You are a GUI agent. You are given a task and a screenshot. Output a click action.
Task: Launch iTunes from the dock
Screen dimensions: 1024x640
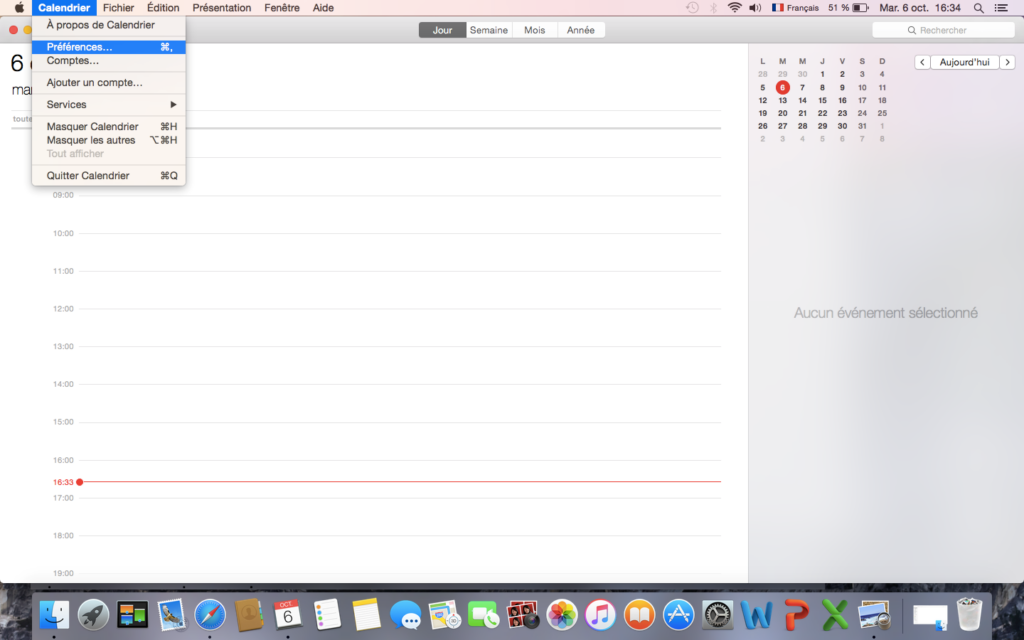[600, 614]
